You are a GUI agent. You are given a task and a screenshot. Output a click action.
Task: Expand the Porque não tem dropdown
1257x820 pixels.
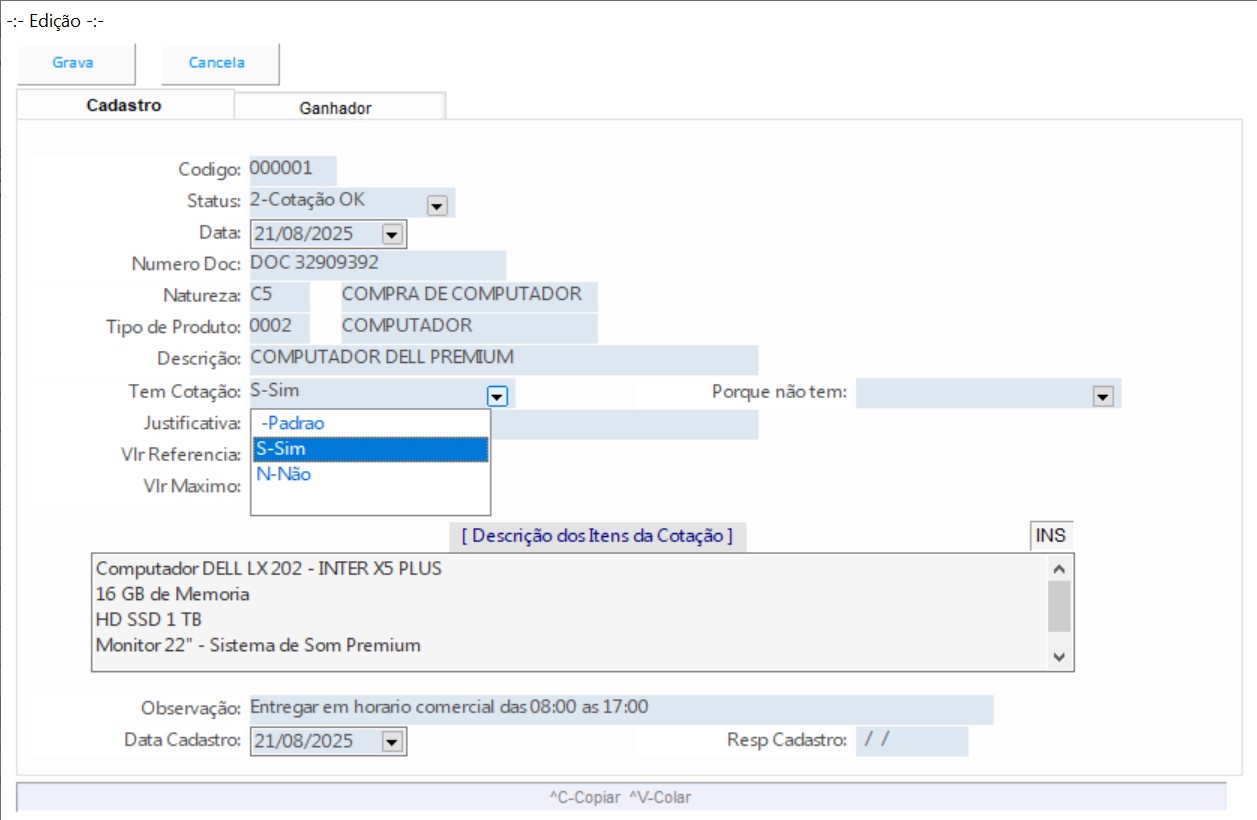pyautogui.click(x=1103, y=396)
